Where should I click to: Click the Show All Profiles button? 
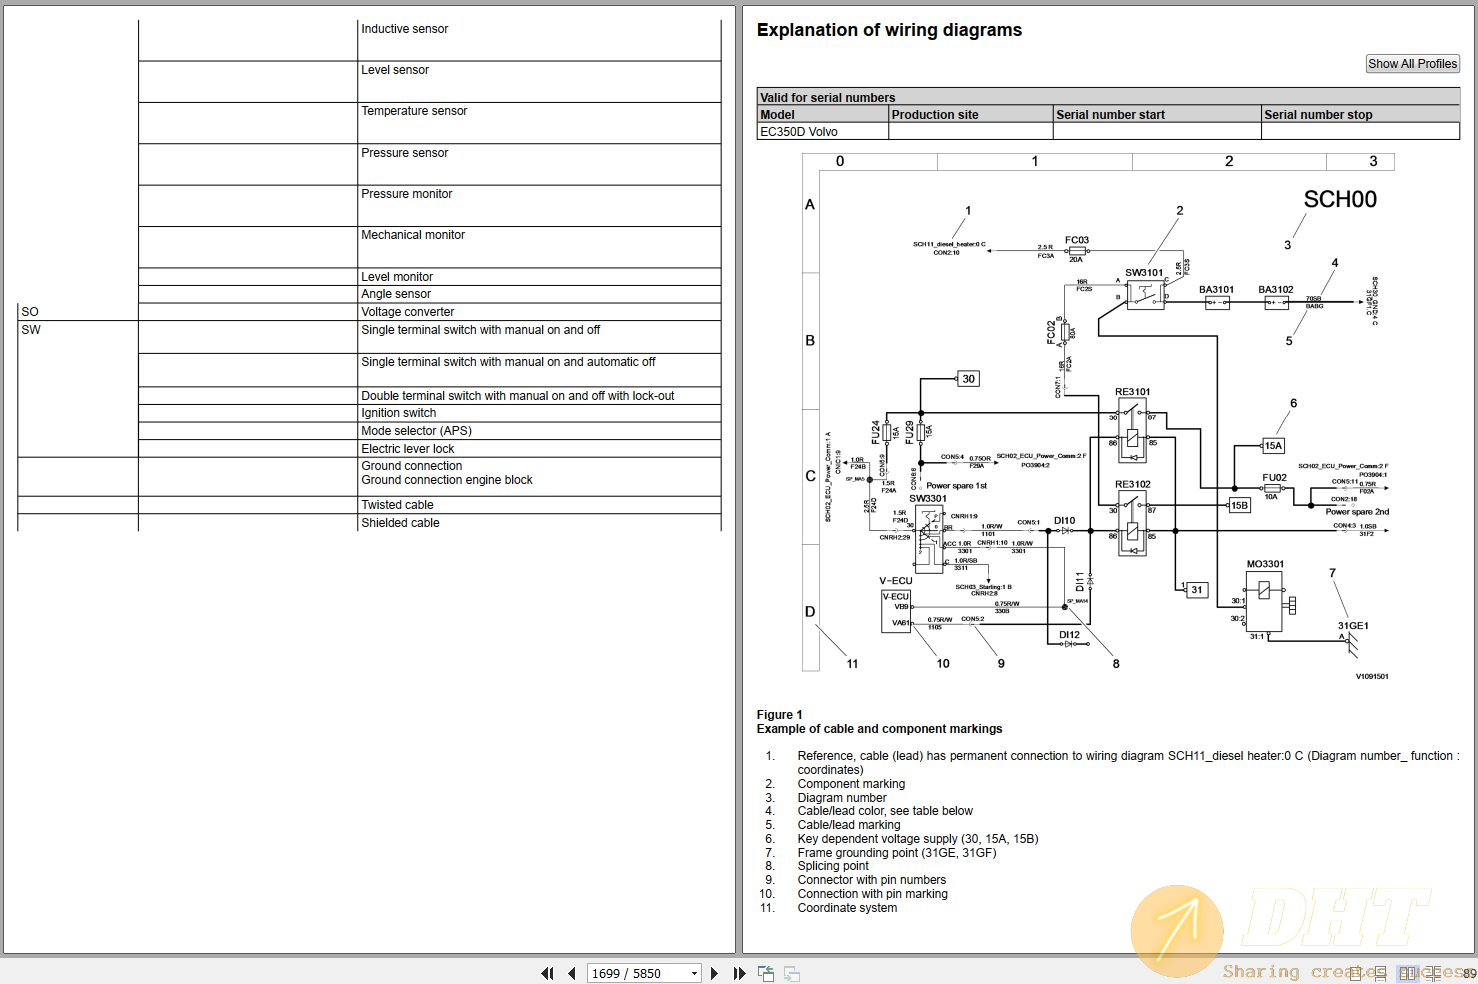[1413, 63]
